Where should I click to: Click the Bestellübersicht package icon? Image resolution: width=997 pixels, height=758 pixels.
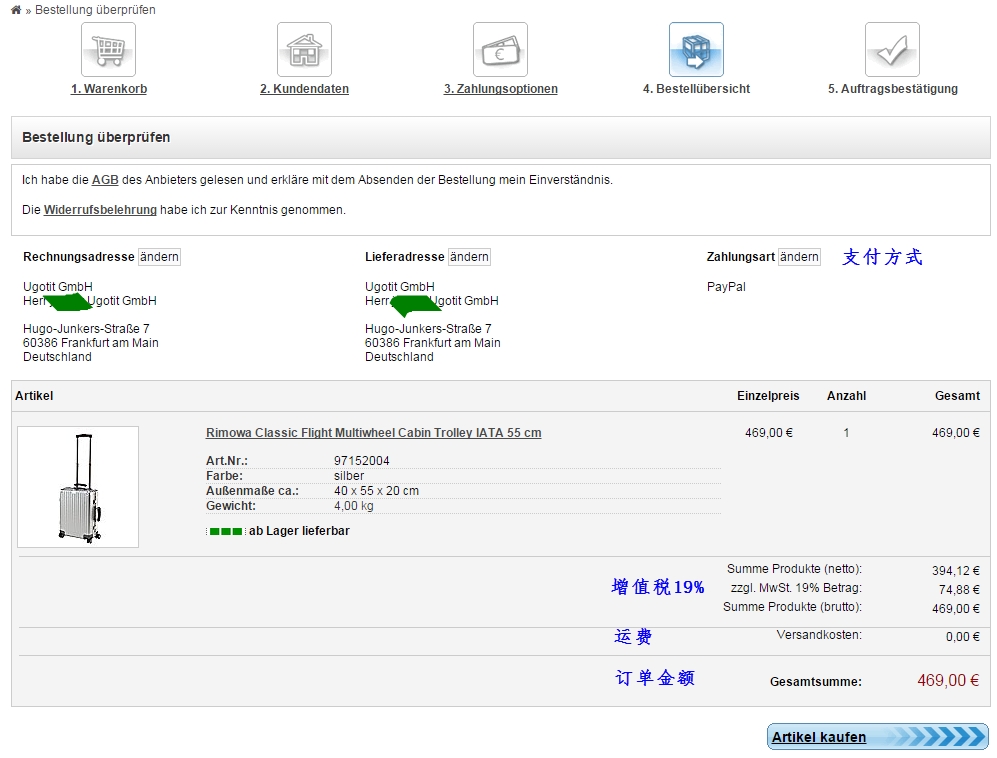[x=696, y=50]
